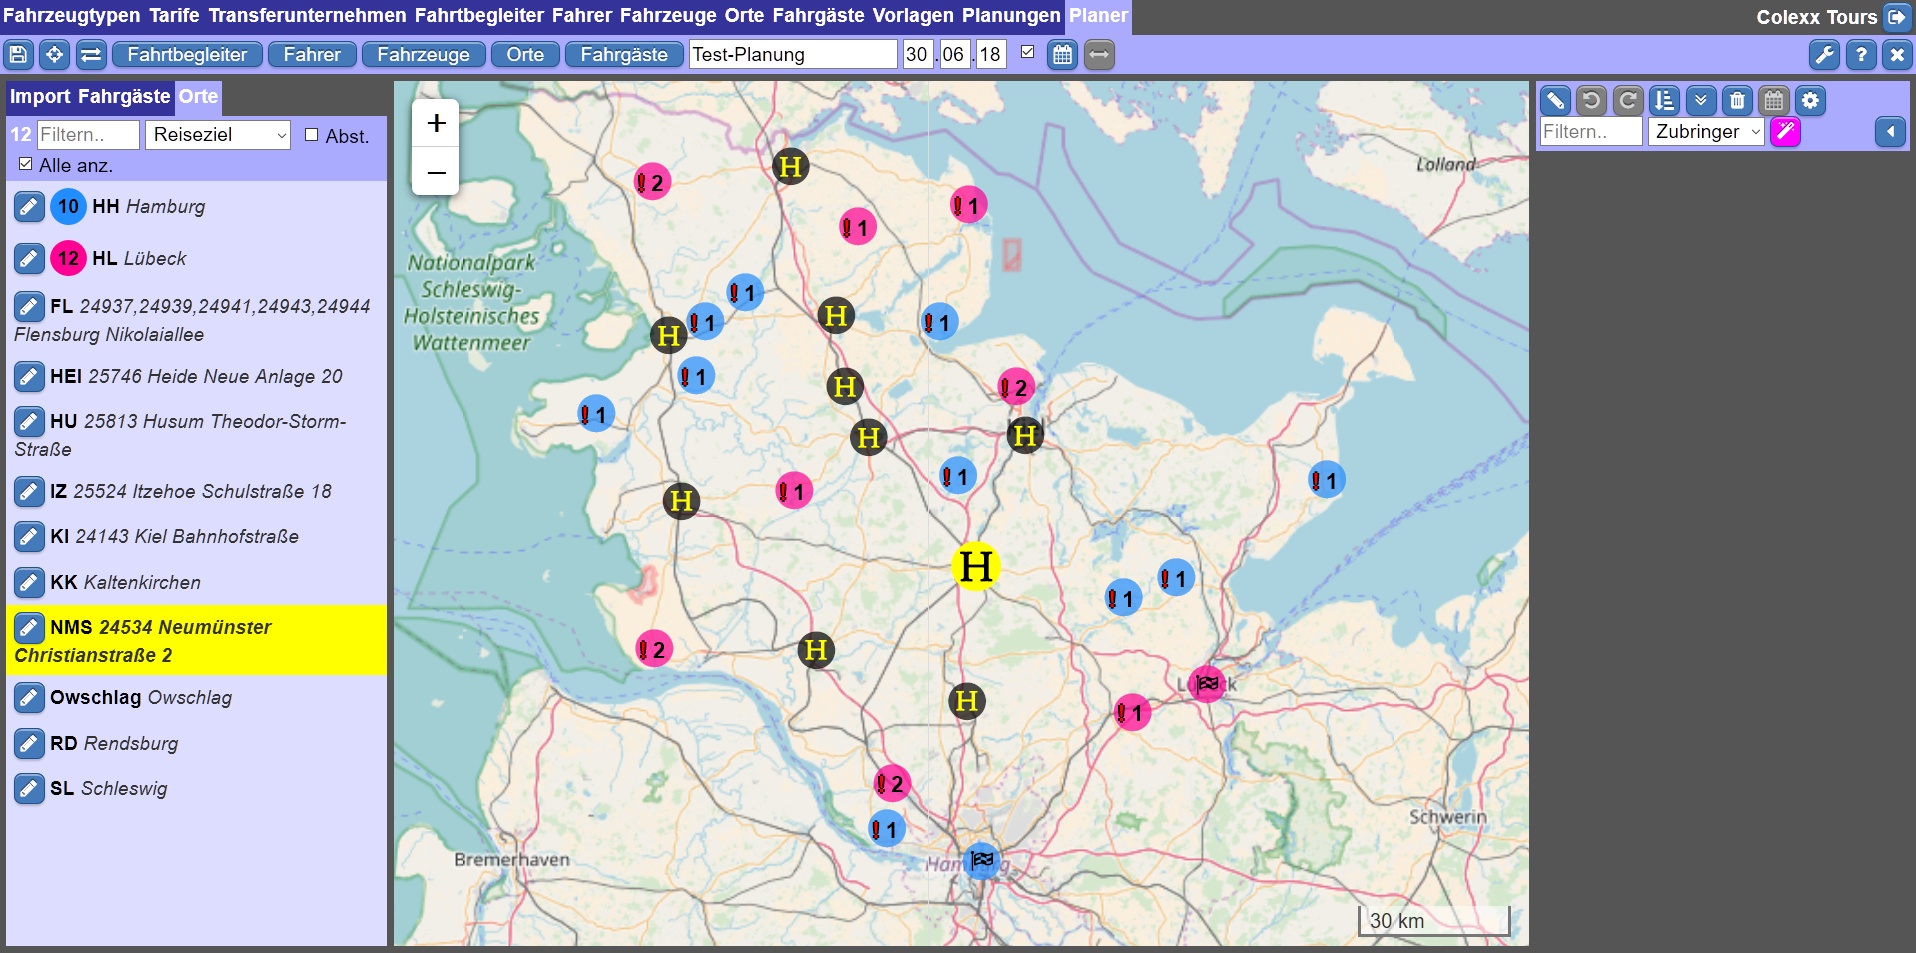Screen dimensions: 1916x953
Task: Enable the Abst. checkbox
Action: (312, 135)
